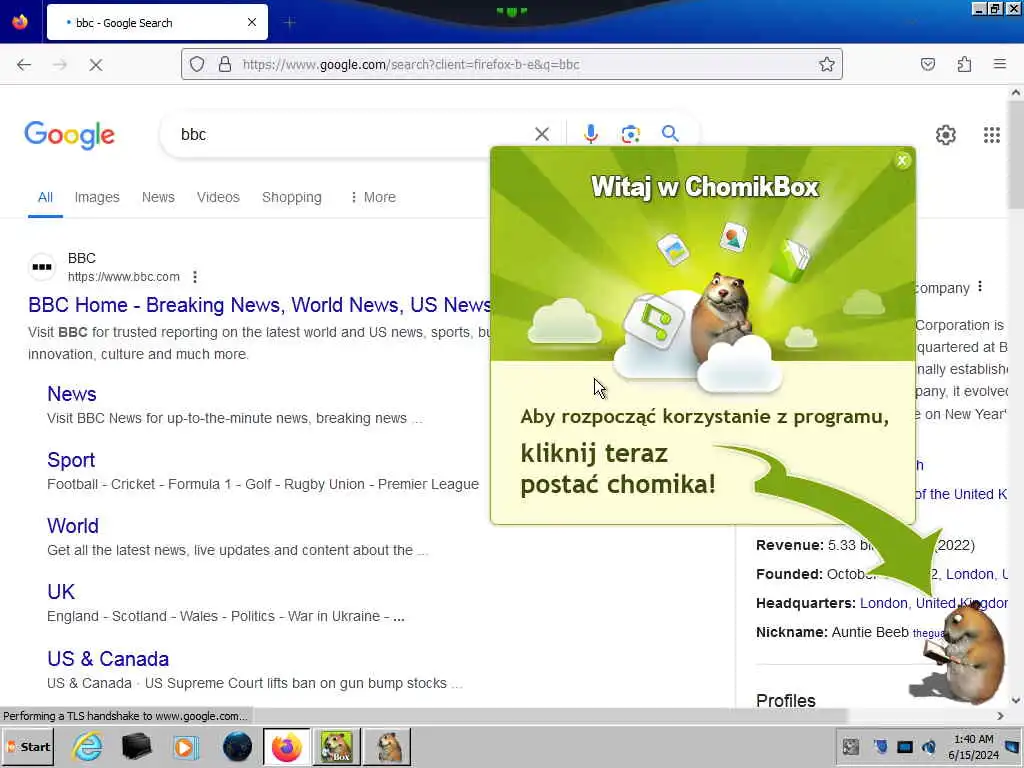1024x768 pixels.
Task: Click the Firefox logo icon in the title bar
Action: [x=20, y=22]
